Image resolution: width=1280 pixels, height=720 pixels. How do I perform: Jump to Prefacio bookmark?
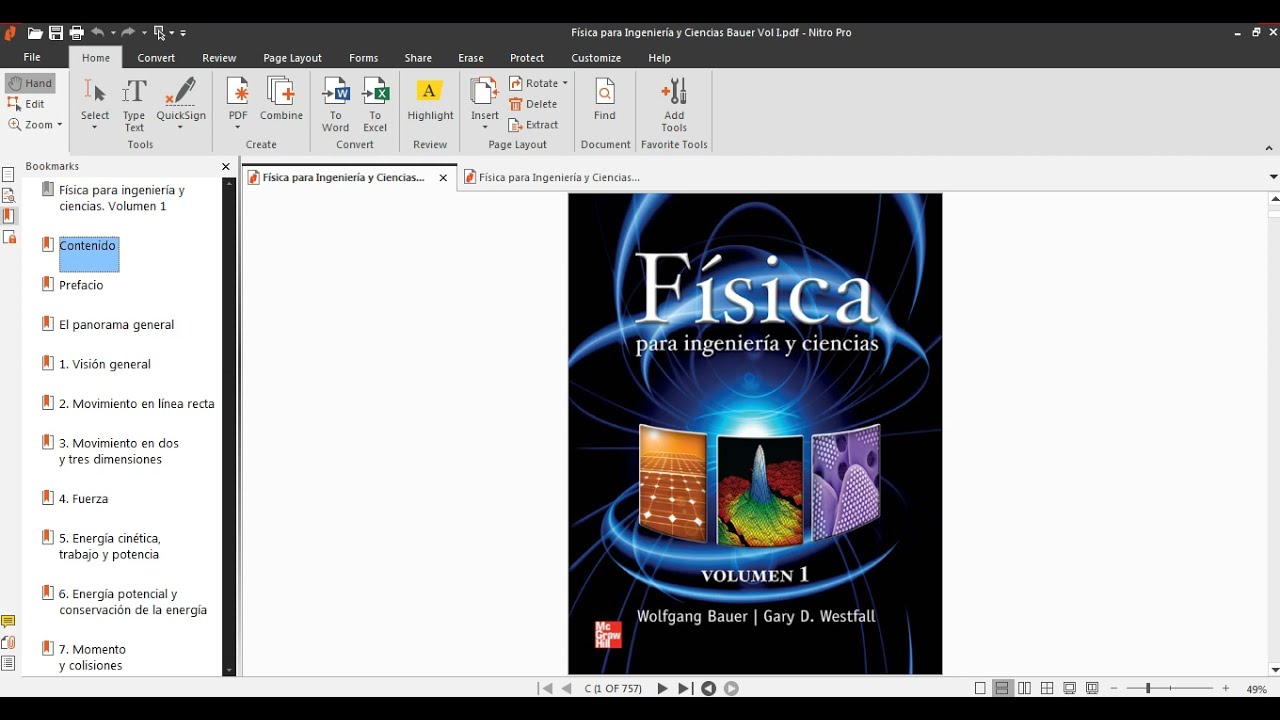81,285
